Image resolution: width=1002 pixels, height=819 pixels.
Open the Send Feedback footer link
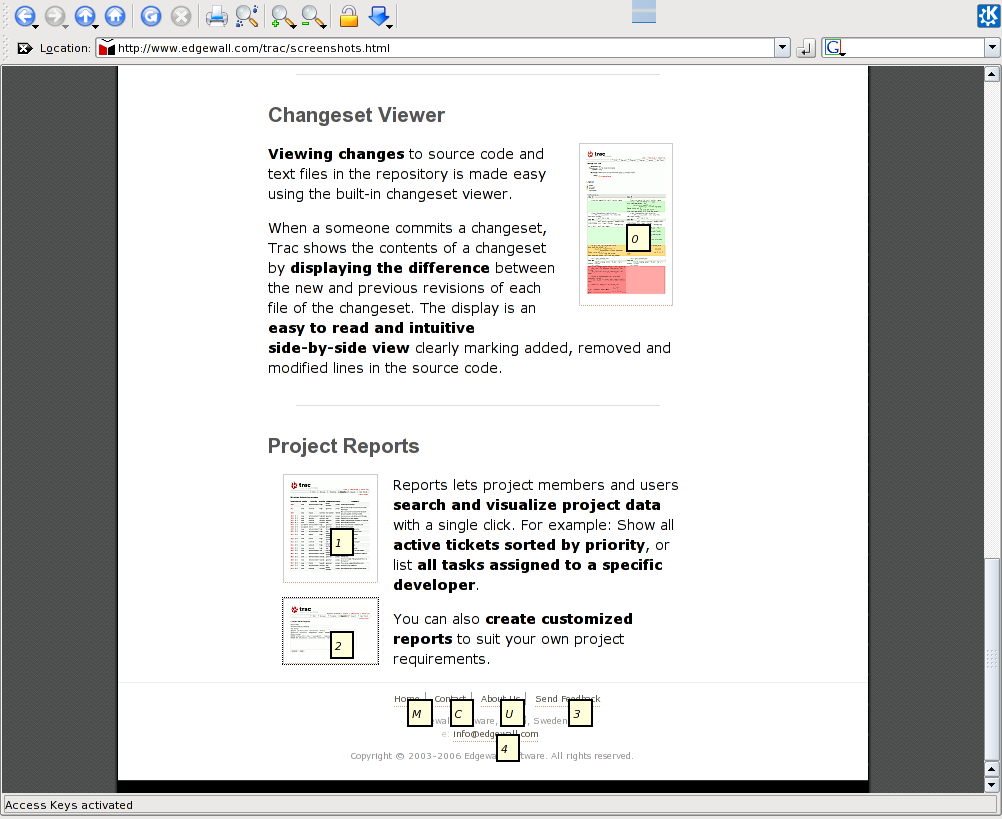pos(567,699)
